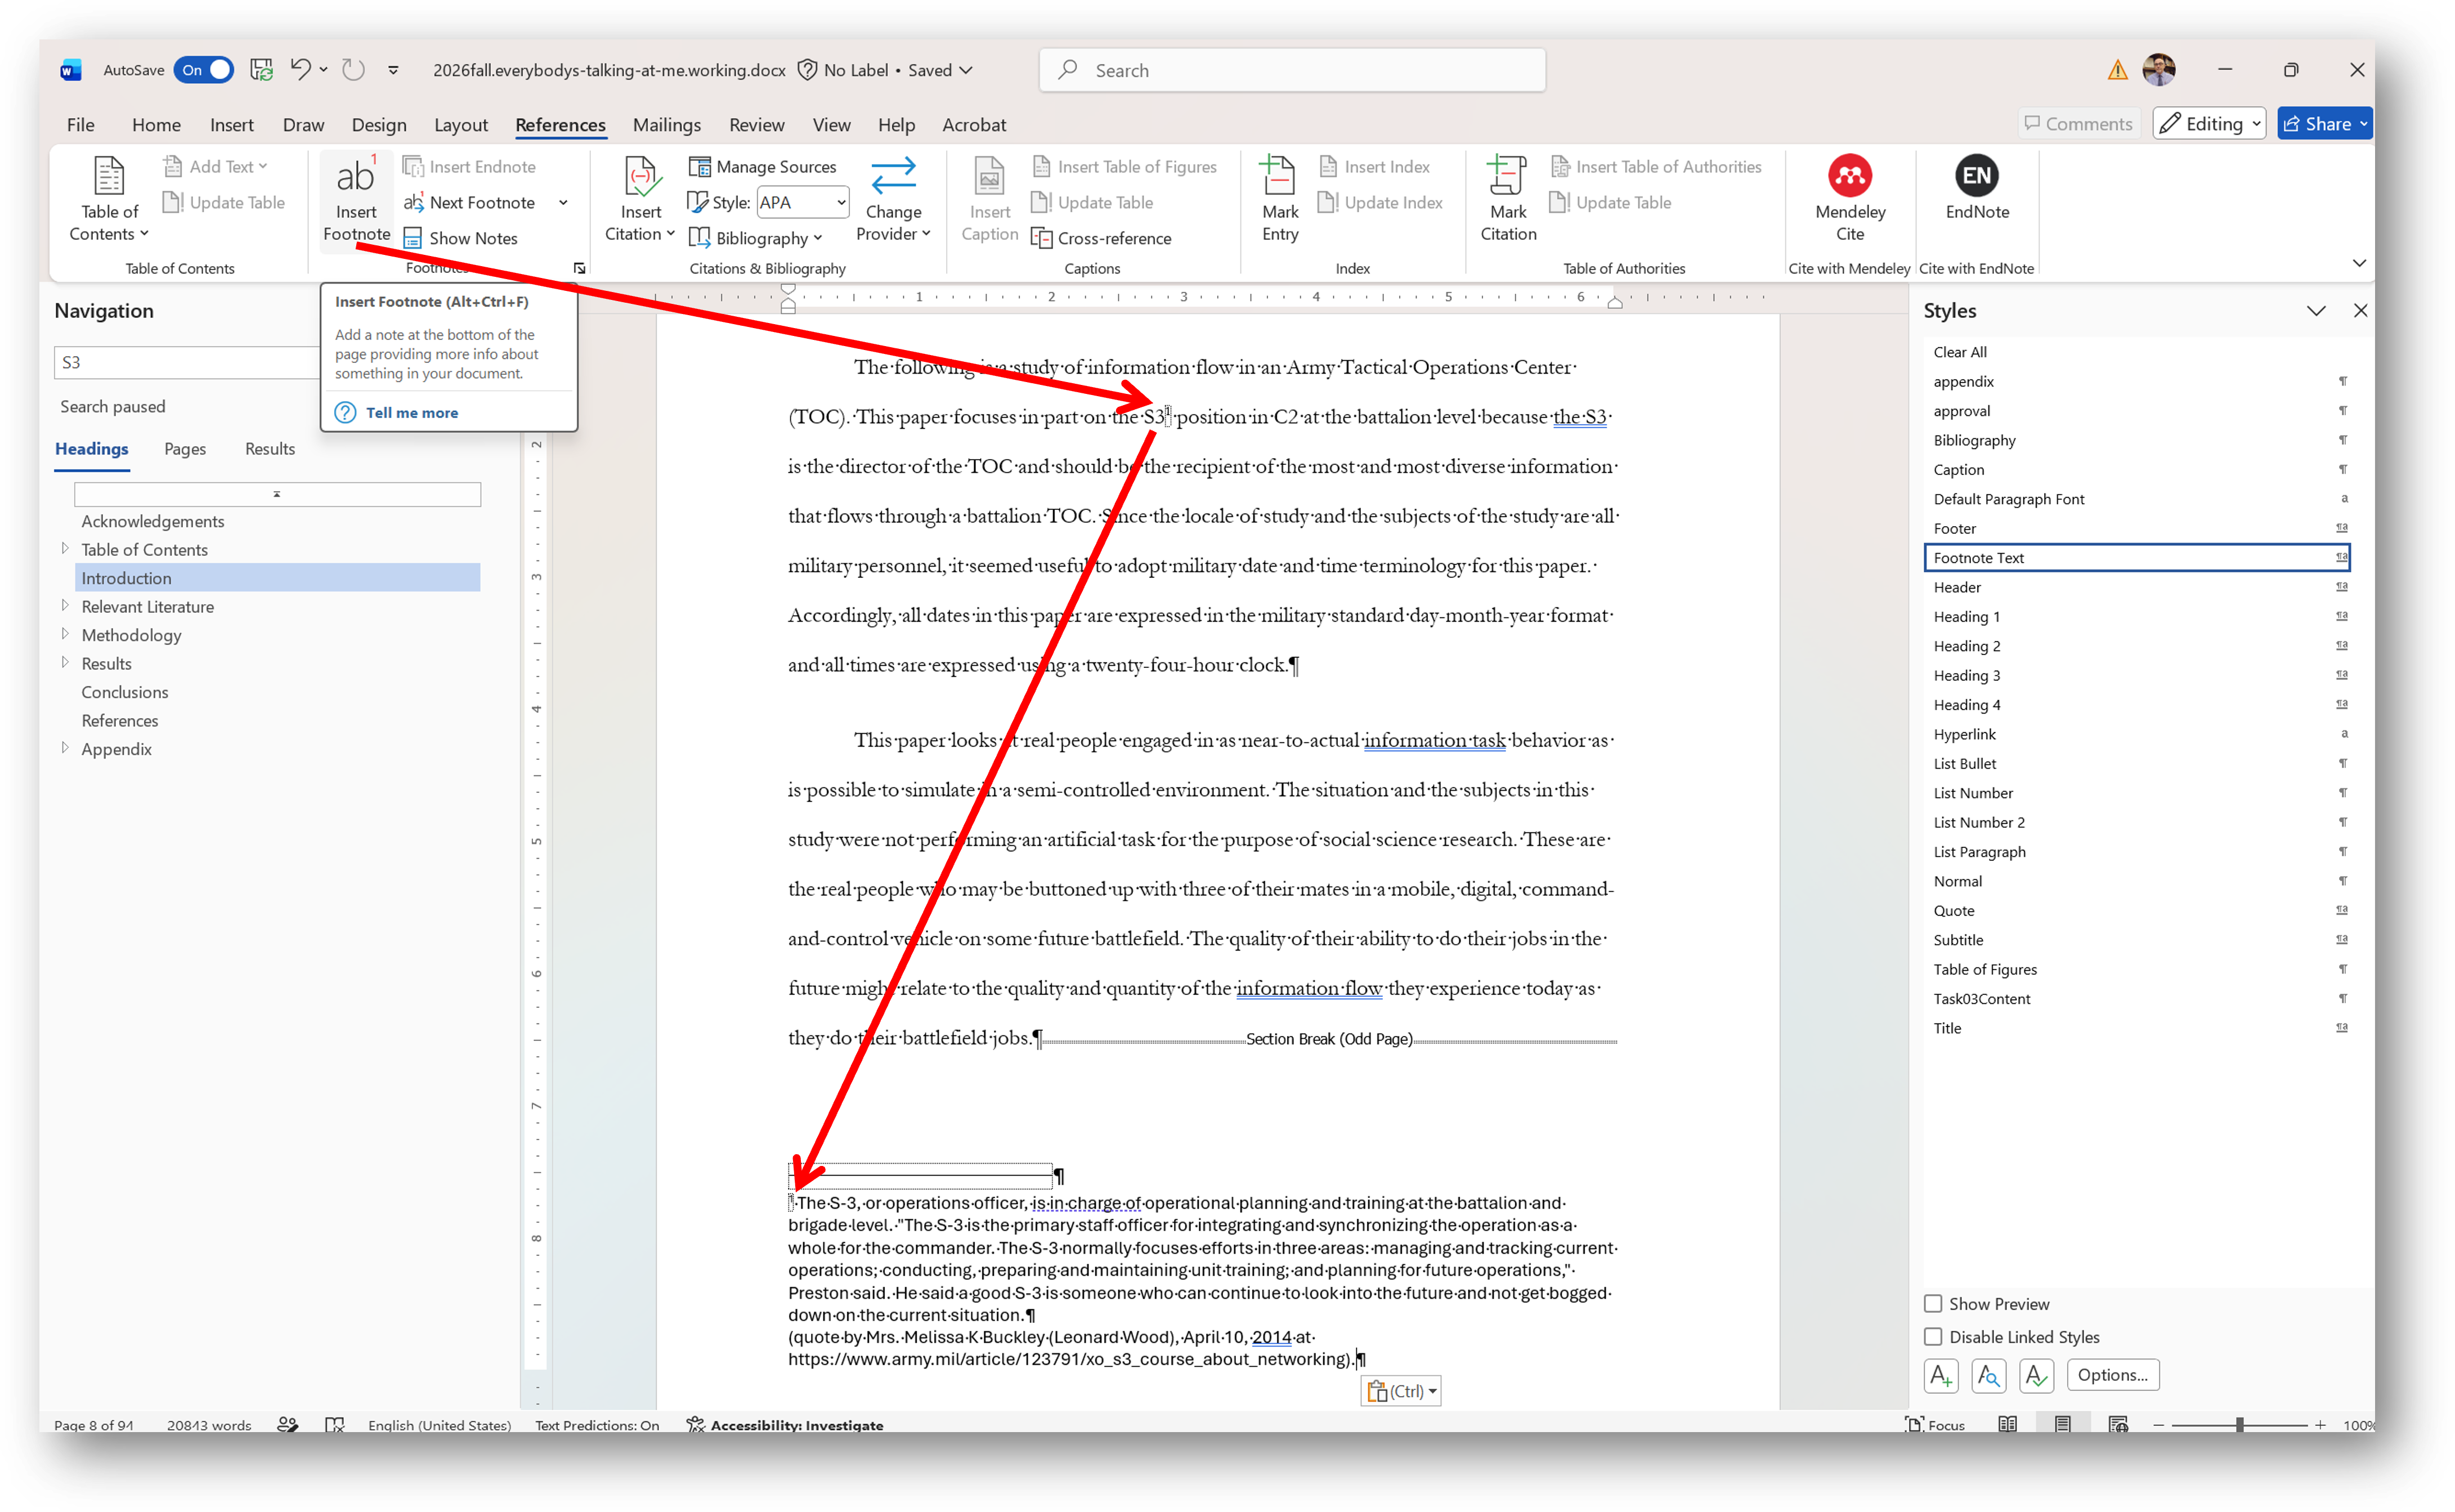Launch the EndNote add-in
The height and width of the screenshot is (1512, 2455).
pos(1977,189)
